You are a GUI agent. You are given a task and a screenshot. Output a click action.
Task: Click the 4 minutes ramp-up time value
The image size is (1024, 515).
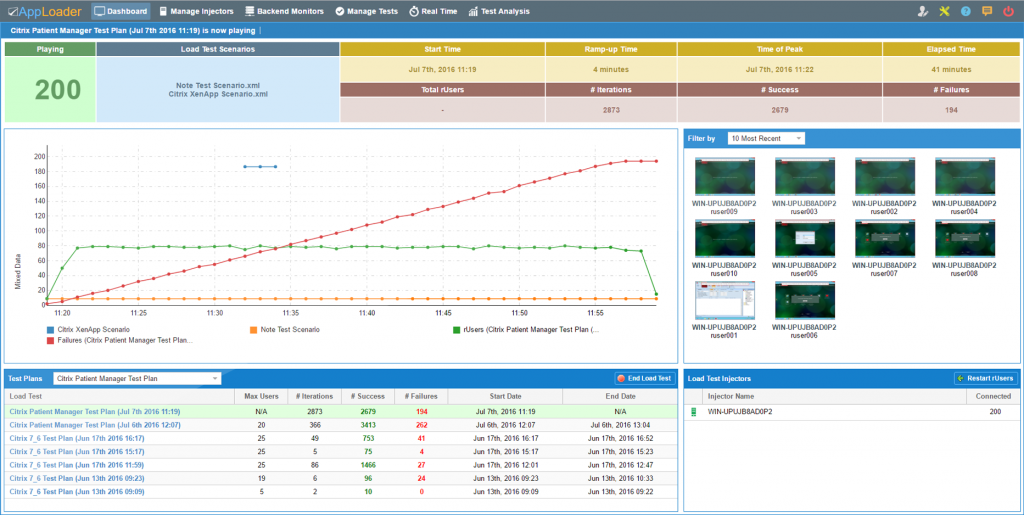click(611, 69)
